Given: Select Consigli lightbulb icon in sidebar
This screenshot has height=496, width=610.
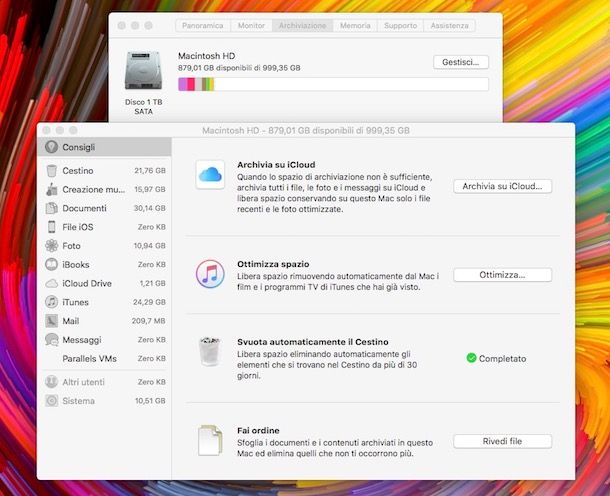Looking at the screenshot, I should point(51,147).
